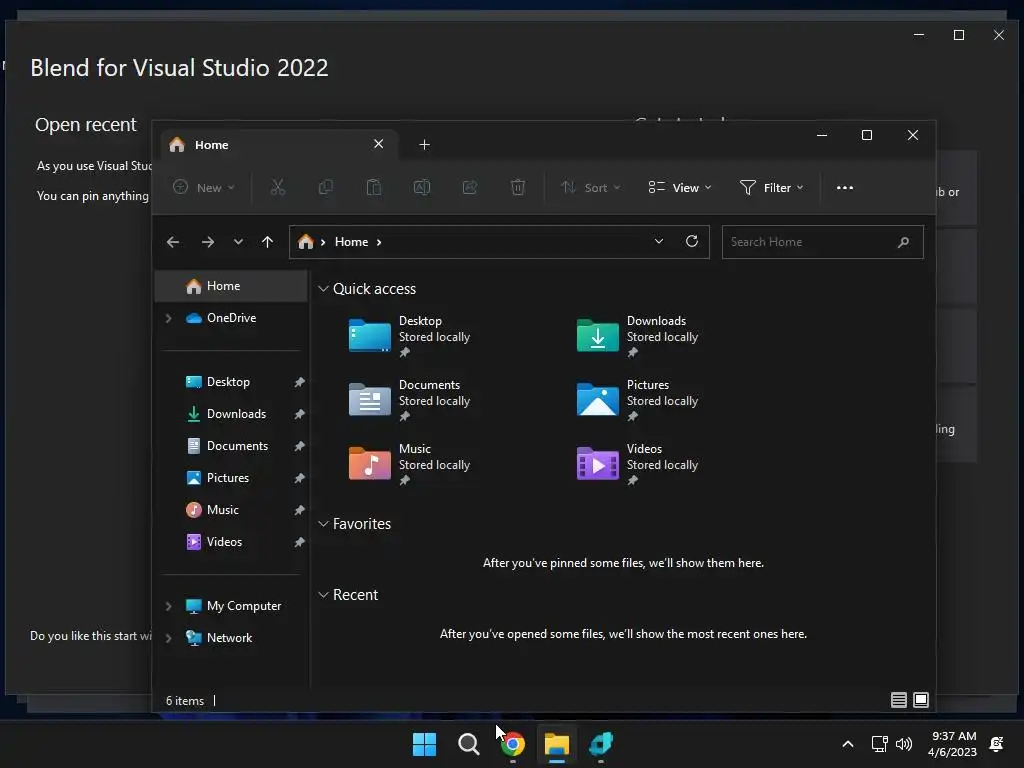Click the Cut scissors icon in toolbar

tap(278, 187)
